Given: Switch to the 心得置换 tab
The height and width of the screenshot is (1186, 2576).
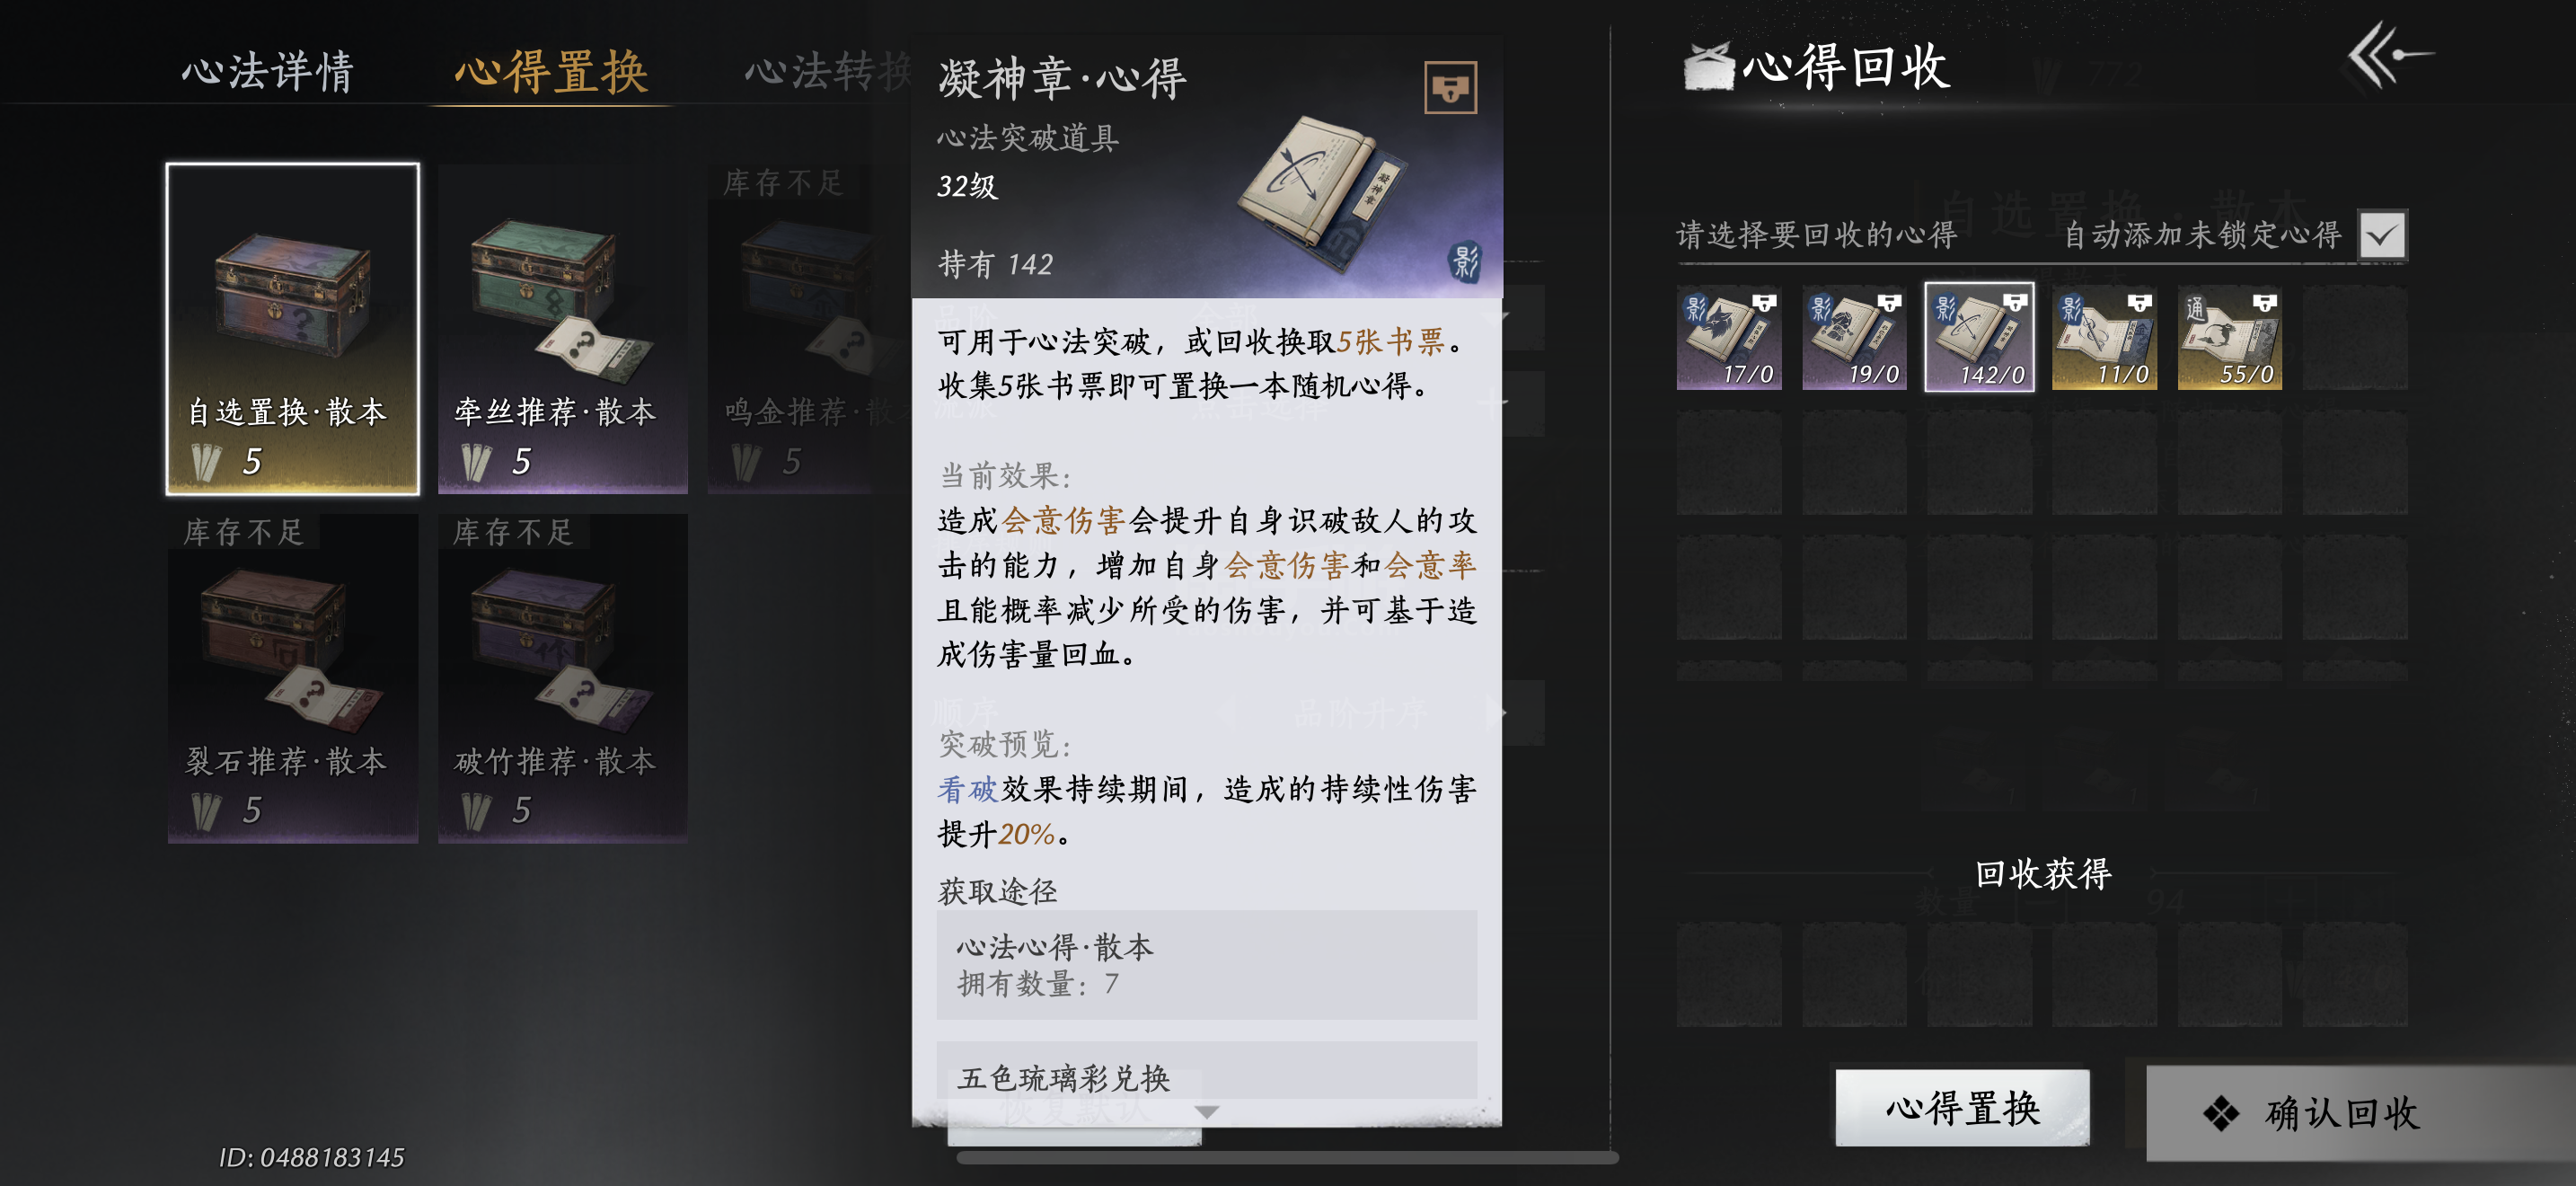Looking at the screenshot, I should (x=551, y=72).
